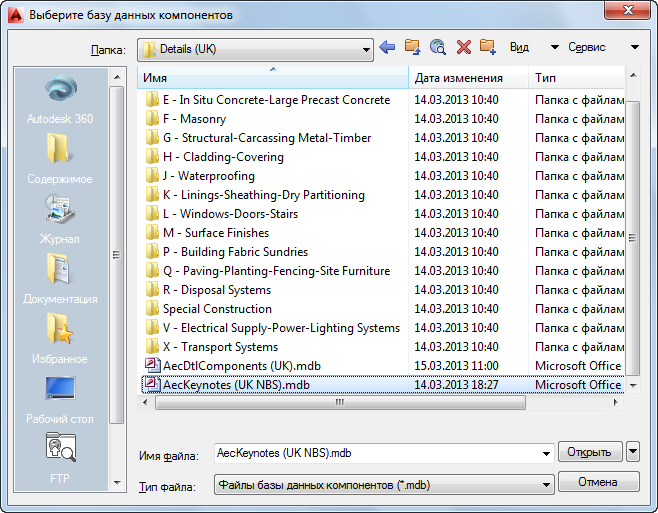Click the Открыть button
This screenshot has width=658, height=513.
(x=590, y=452)
